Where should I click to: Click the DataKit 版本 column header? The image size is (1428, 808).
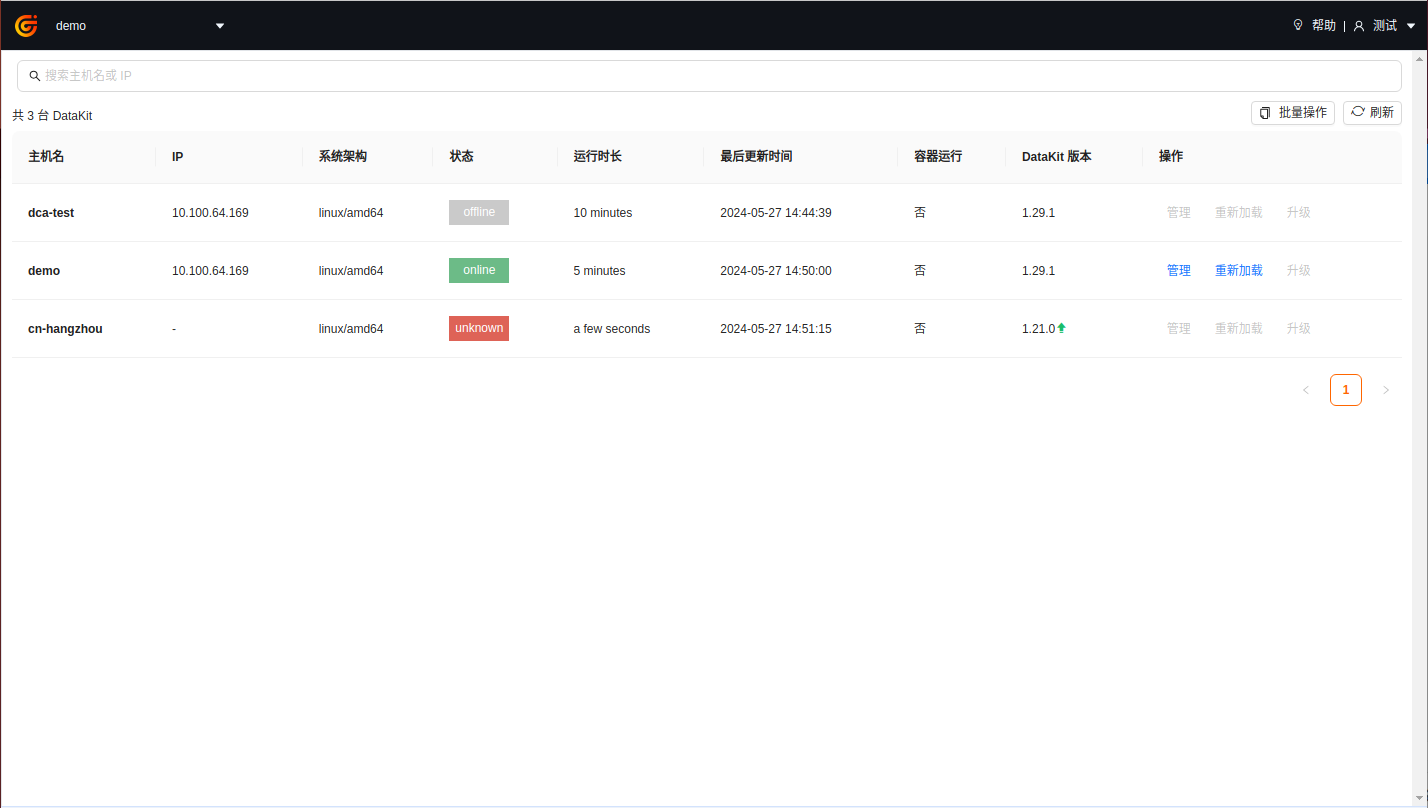(x=1057, y=157)
